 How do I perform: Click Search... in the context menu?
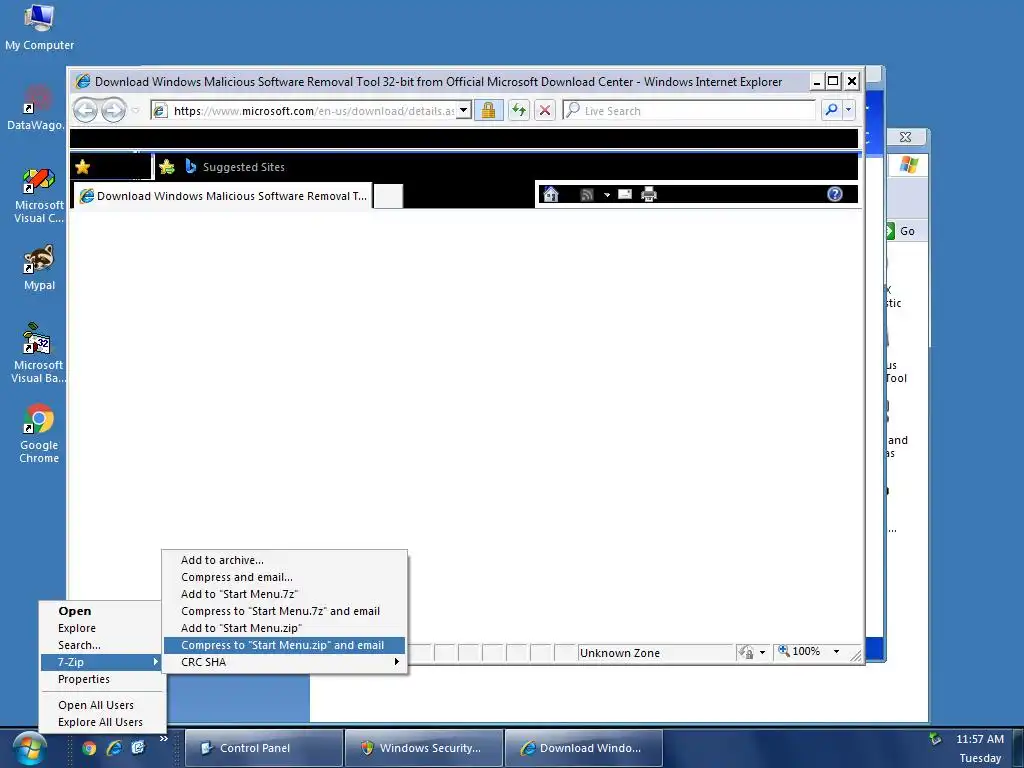tap(101, 645)
